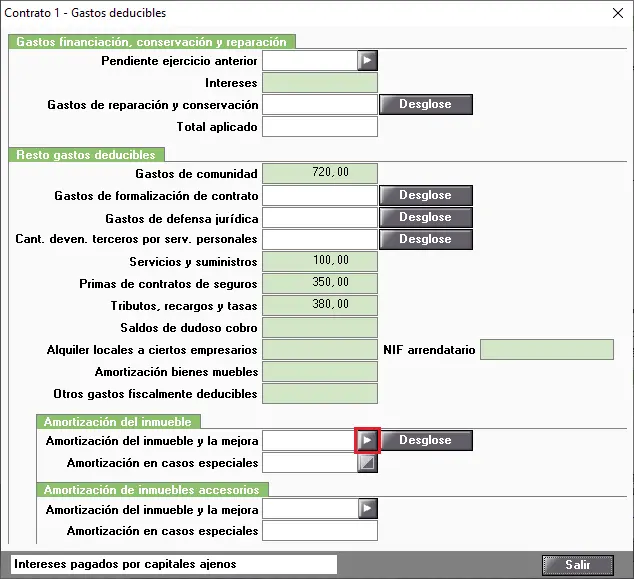Select Tributos, recargos y tasas field 380,00
The width and height of the screenshot is (634, 579).
tap(320, 306)
